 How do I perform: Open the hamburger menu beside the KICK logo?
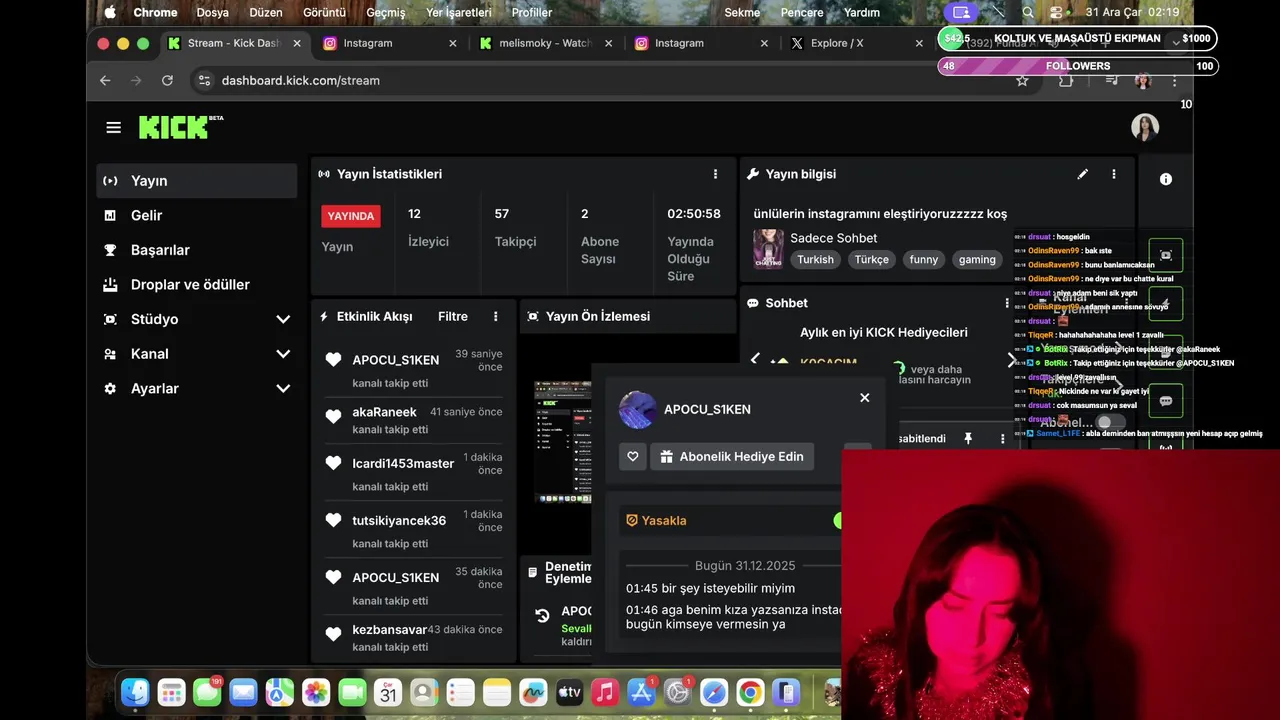tap(113, 127)
